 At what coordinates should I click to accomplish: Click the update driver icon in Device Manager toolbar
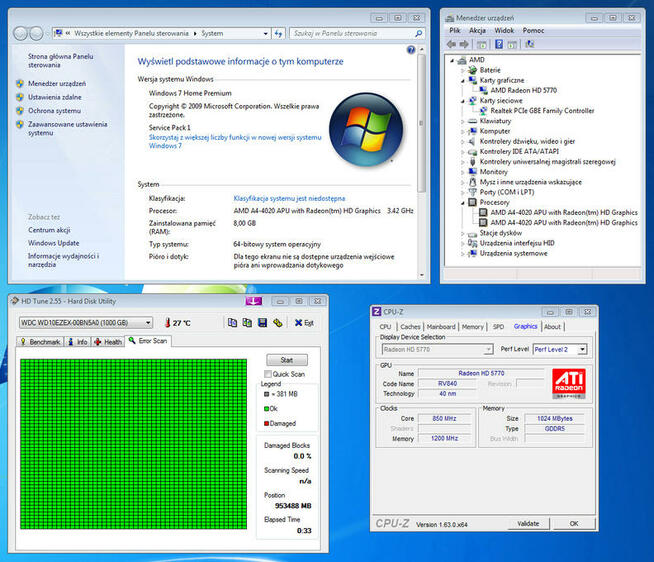[512, 44]
